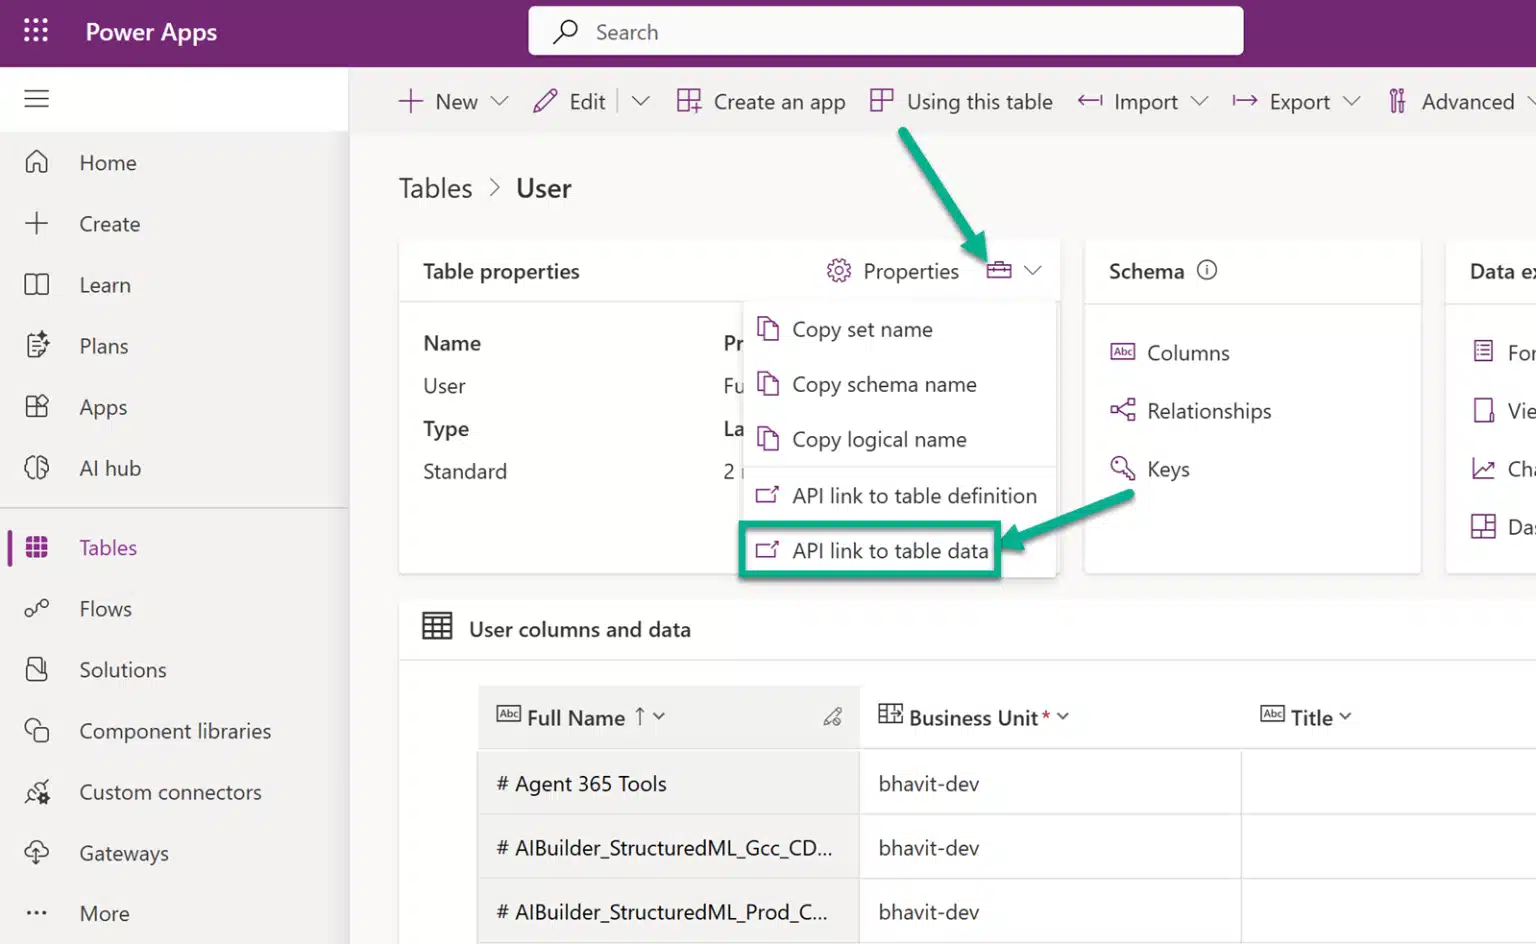Click the hamburger menu to collapse navigation
1536x944 pixels.
coord(36,99)
